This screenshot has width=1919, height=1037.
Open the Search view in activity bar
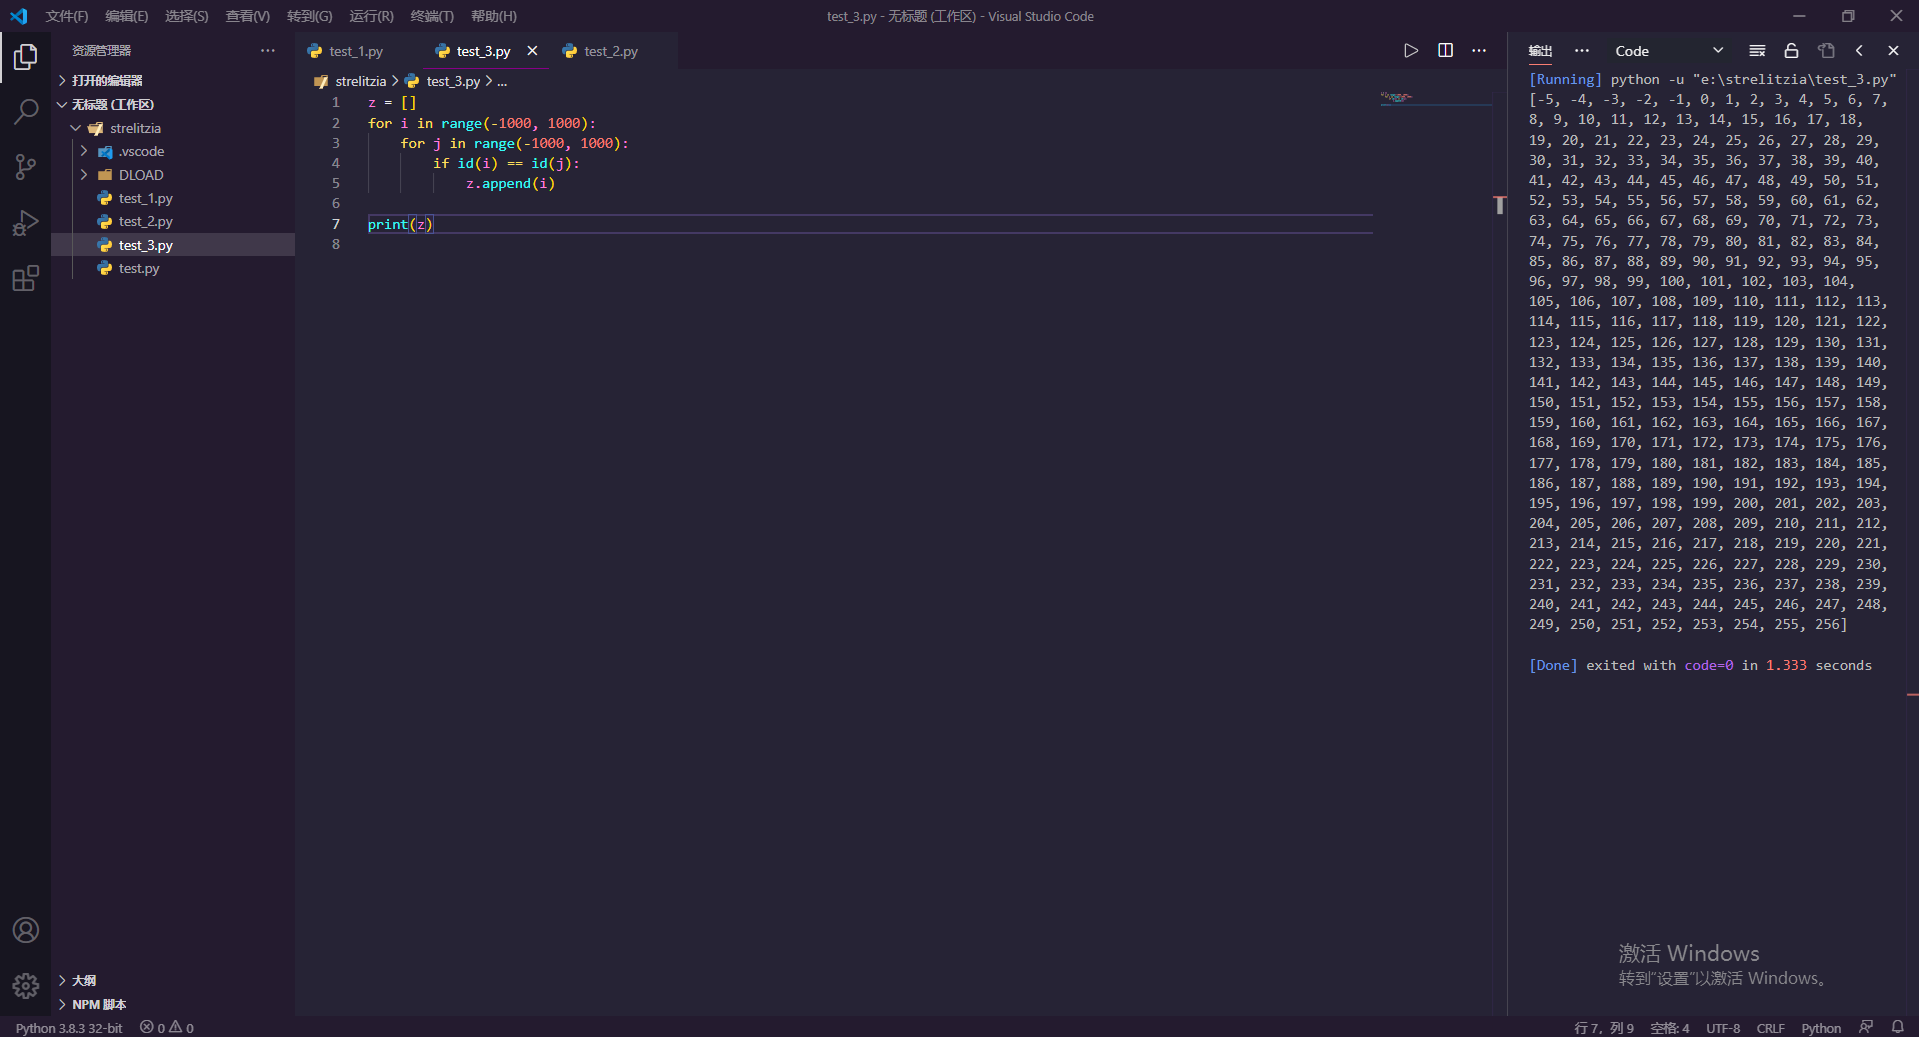(x=26, y=111)
